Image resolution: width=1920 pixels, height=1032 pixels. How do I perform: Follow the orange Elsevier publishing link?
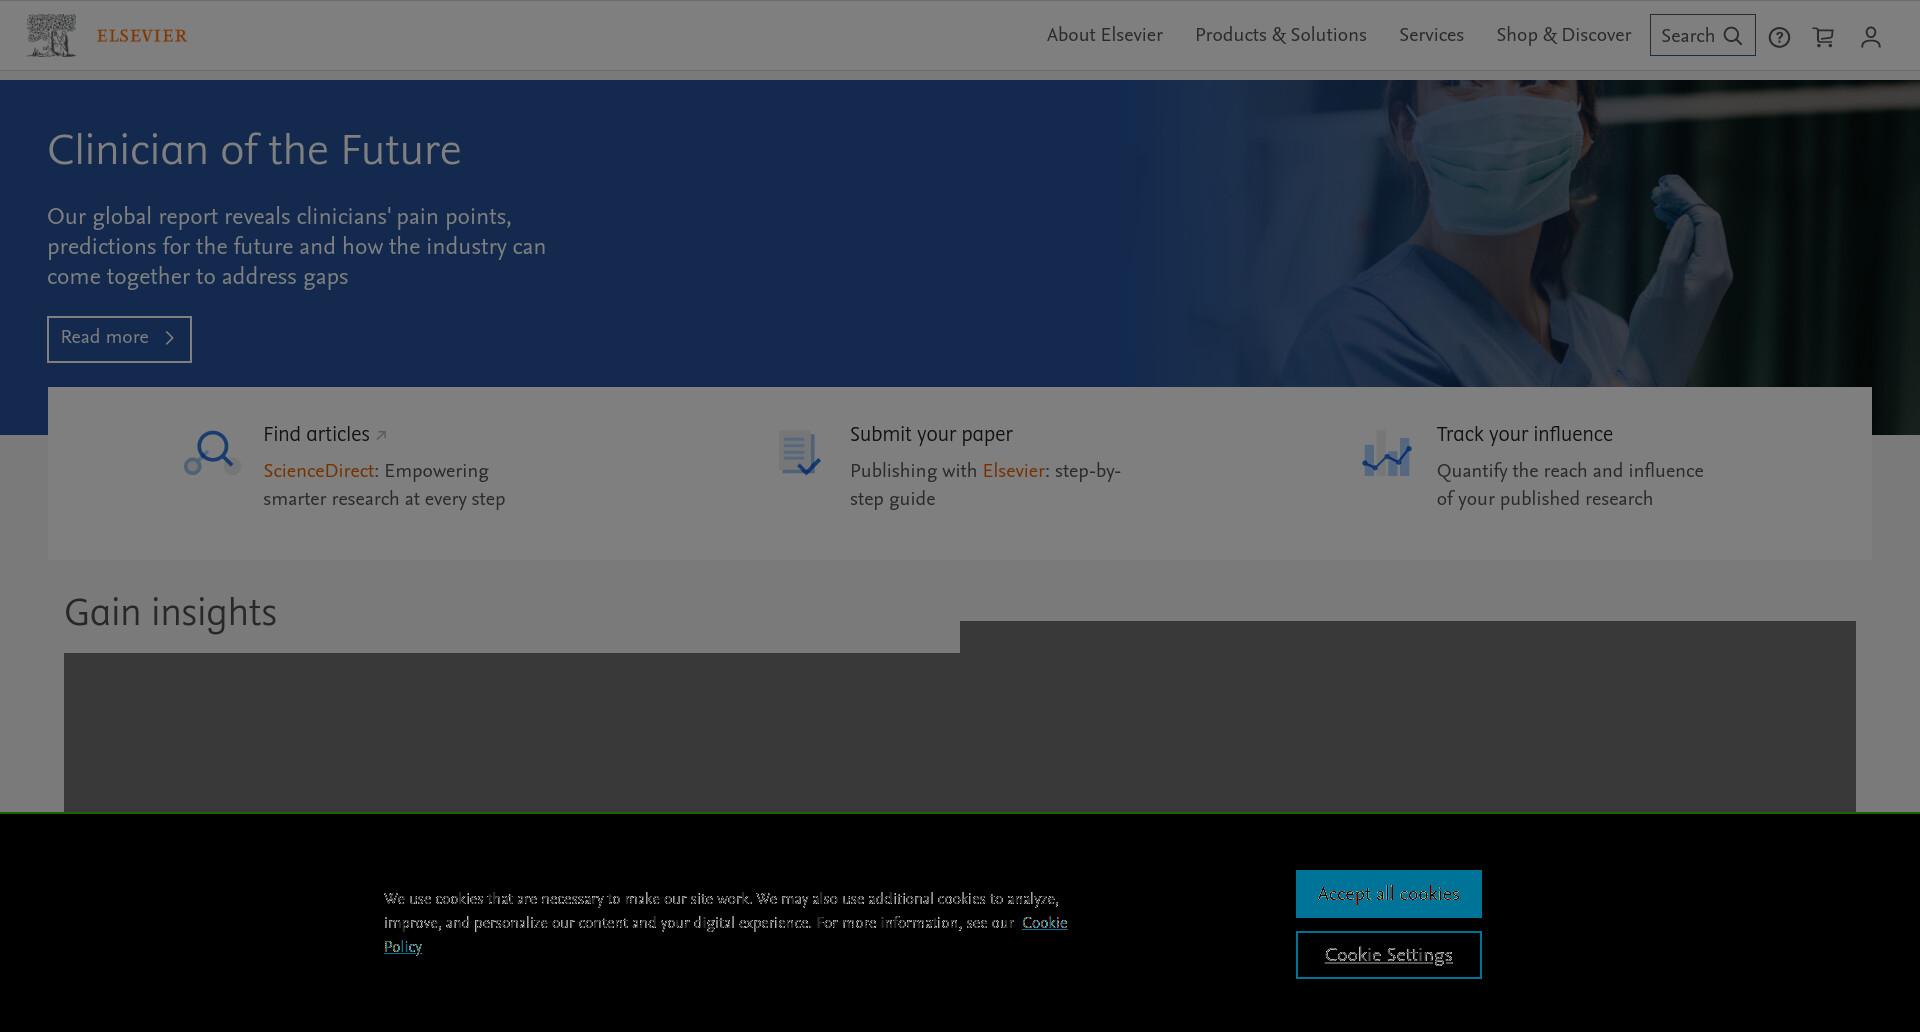(x=1013, y=471)
